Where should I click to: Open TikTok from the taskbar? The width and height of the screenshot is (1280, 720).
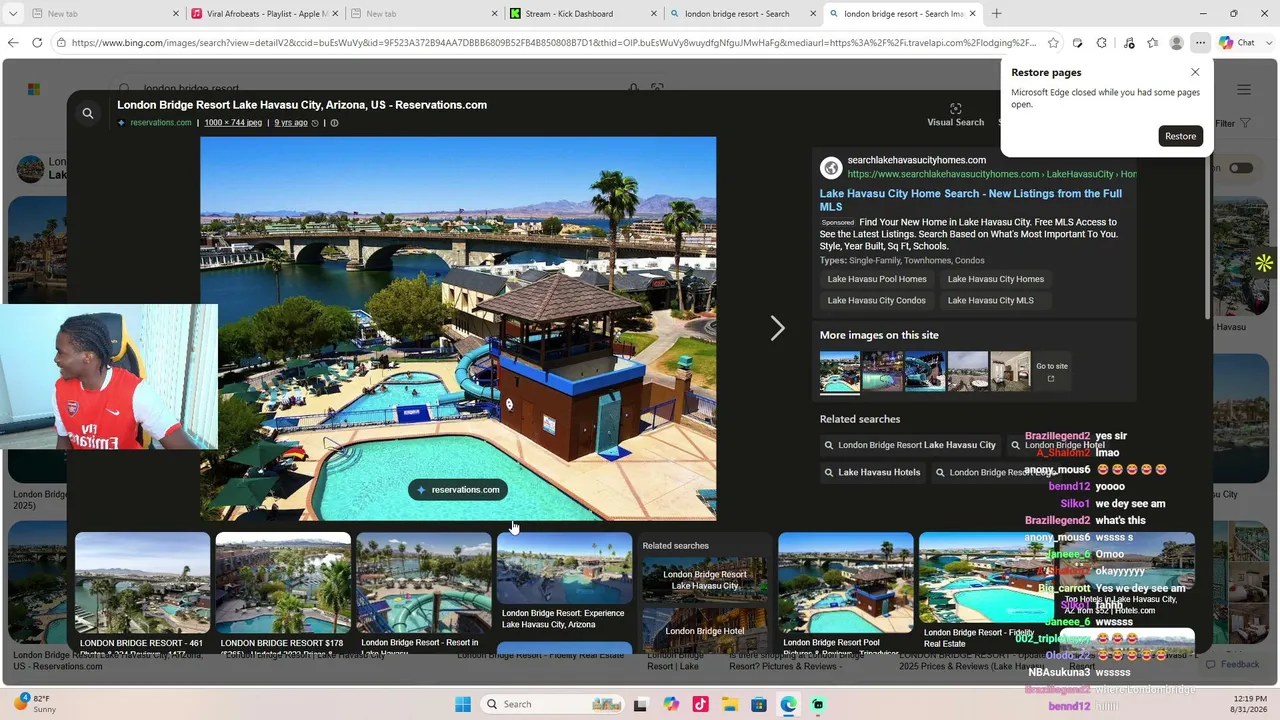coord(700,704)
